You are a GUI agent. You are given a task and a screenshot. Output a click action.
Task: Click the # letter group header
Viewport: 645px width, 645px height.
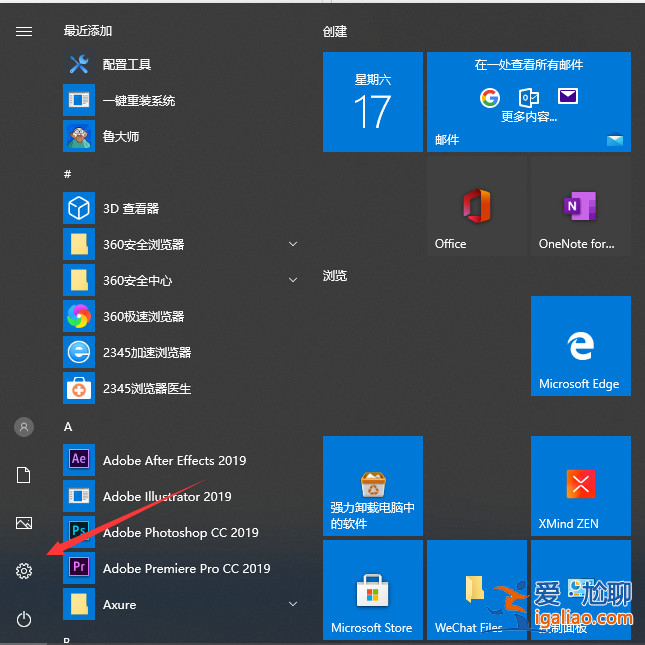(67, 174)
